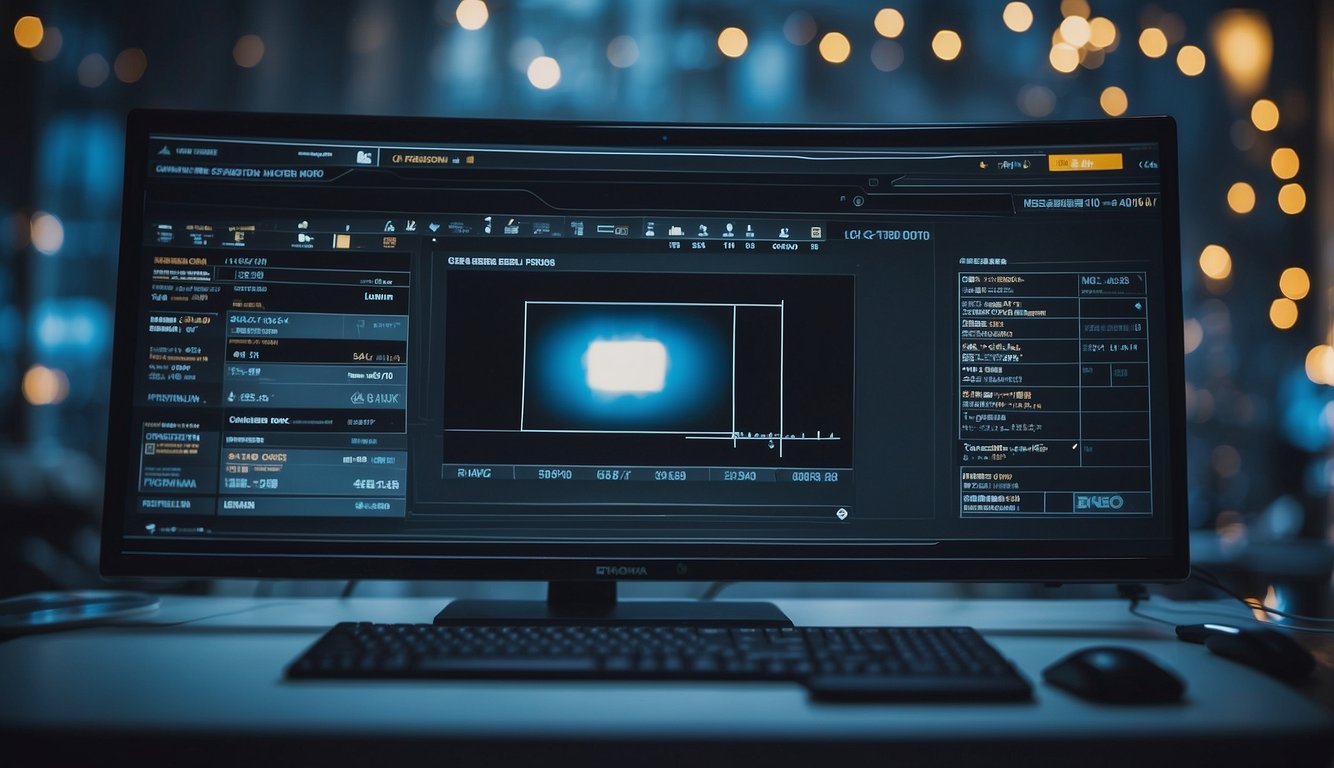The image size is (1334, 768).
Task: Click the orange button in the top header
Action: pos(1085,162)
